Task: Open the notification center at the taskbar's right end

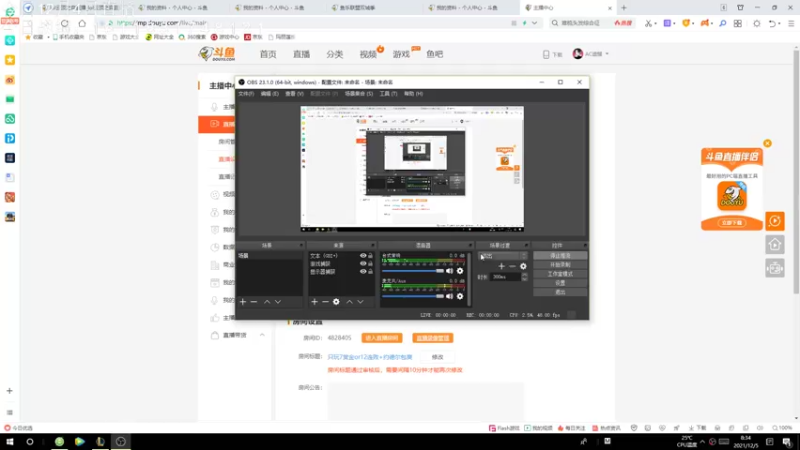Action: click(787, 442)
